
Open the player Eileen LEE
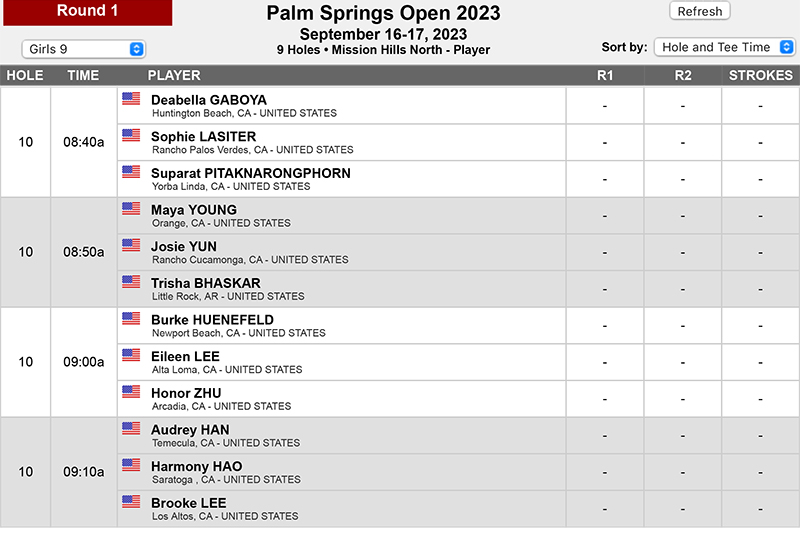click(x=185, y=356)
